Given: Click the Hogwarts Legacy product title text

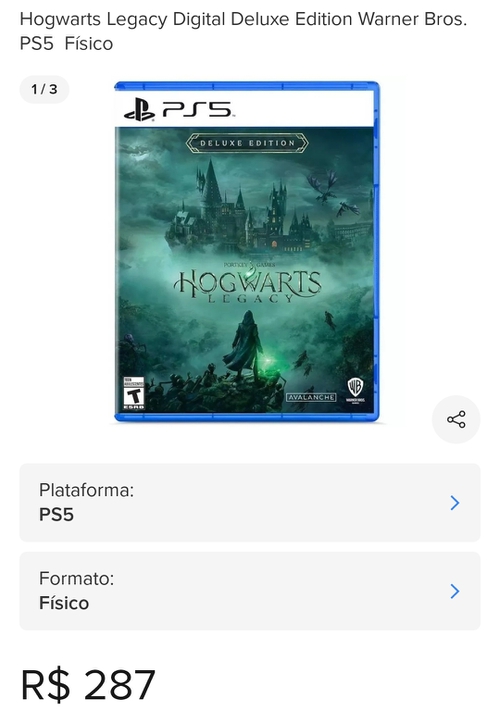Looking at the screenshot, I should pos(243,31).
